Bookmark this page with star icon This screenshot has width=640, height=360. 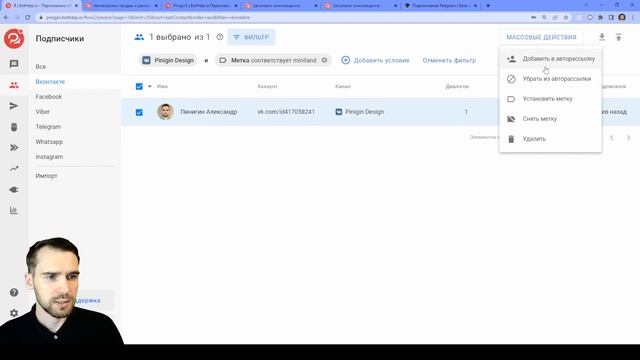566,18
